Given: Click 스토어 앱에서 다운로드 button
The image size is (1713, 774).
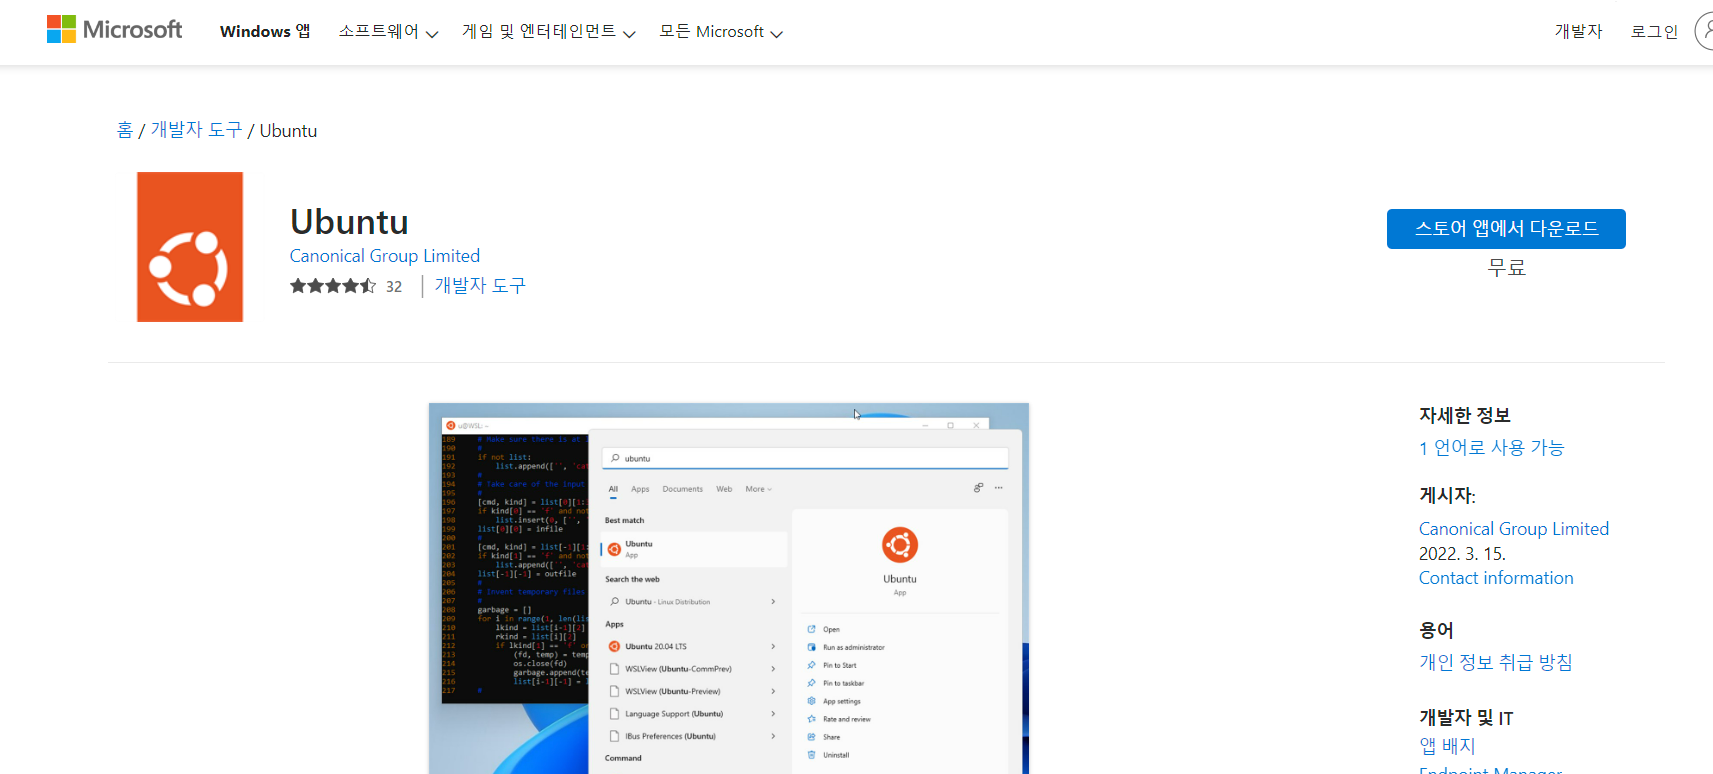Looking at the screenshot, I should (1506, 229).
